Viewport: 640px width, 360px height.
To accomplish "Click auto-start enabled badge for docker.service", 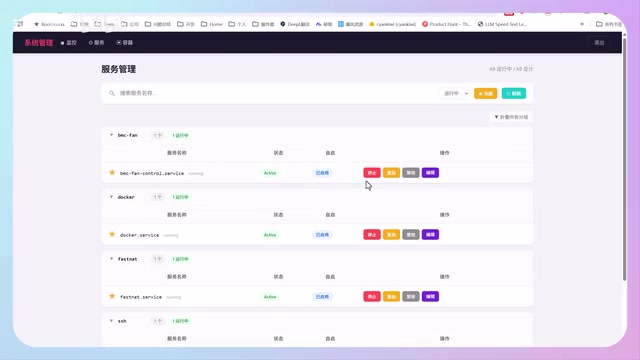I will 322,235.
